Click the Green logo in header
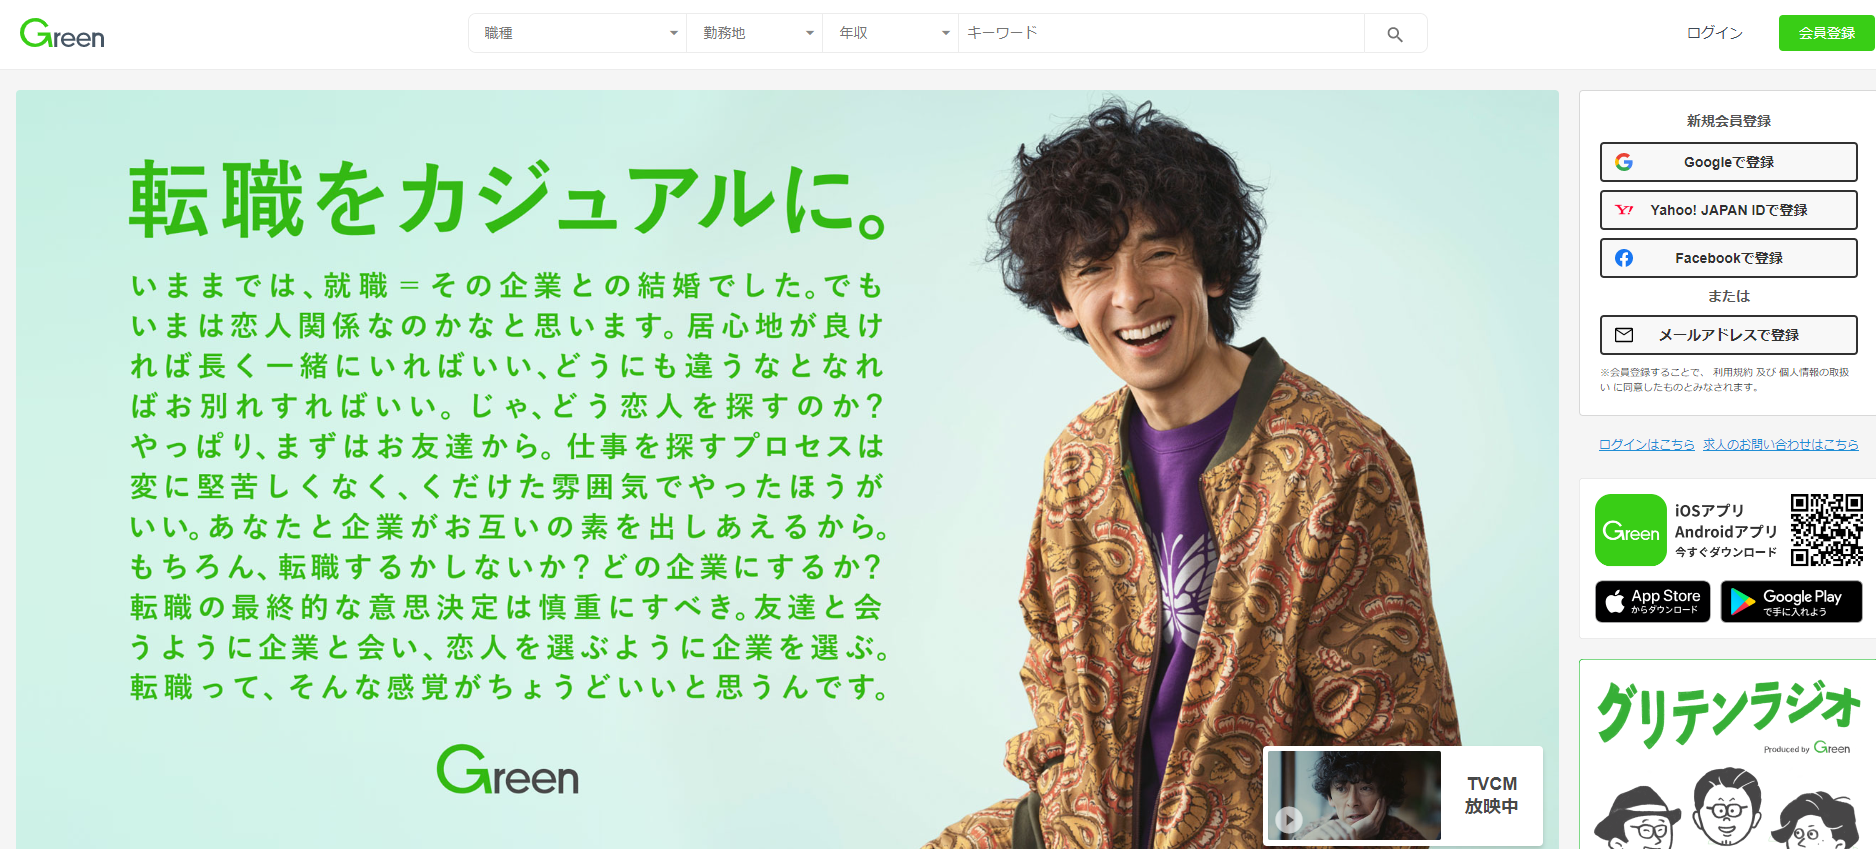 tap(62, 34)
